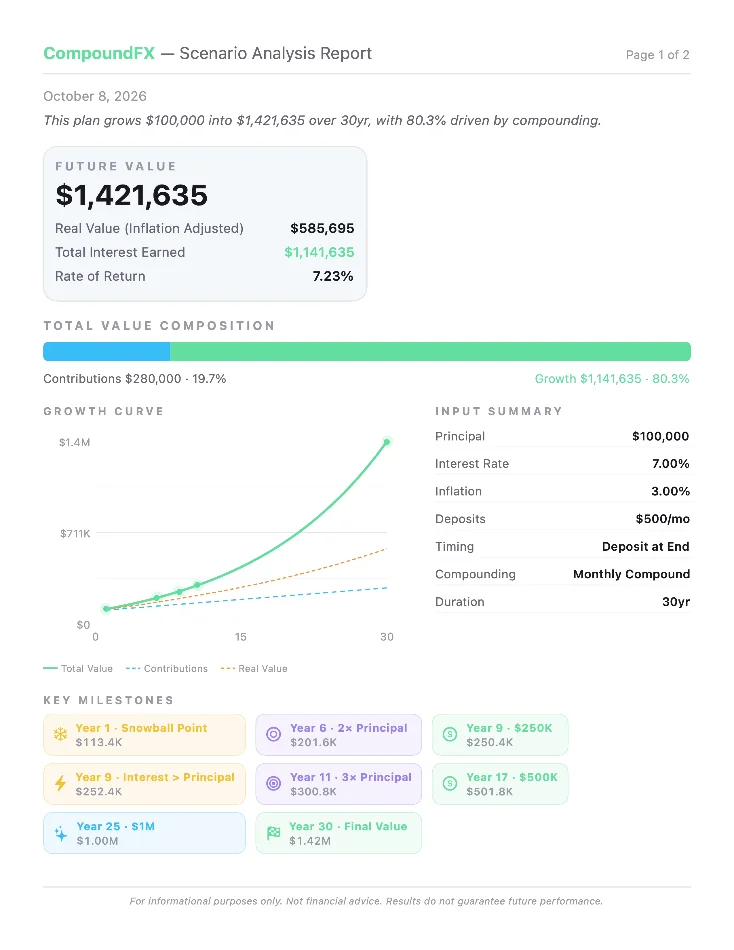Click the Duration 30yr value

pos(676,602)
